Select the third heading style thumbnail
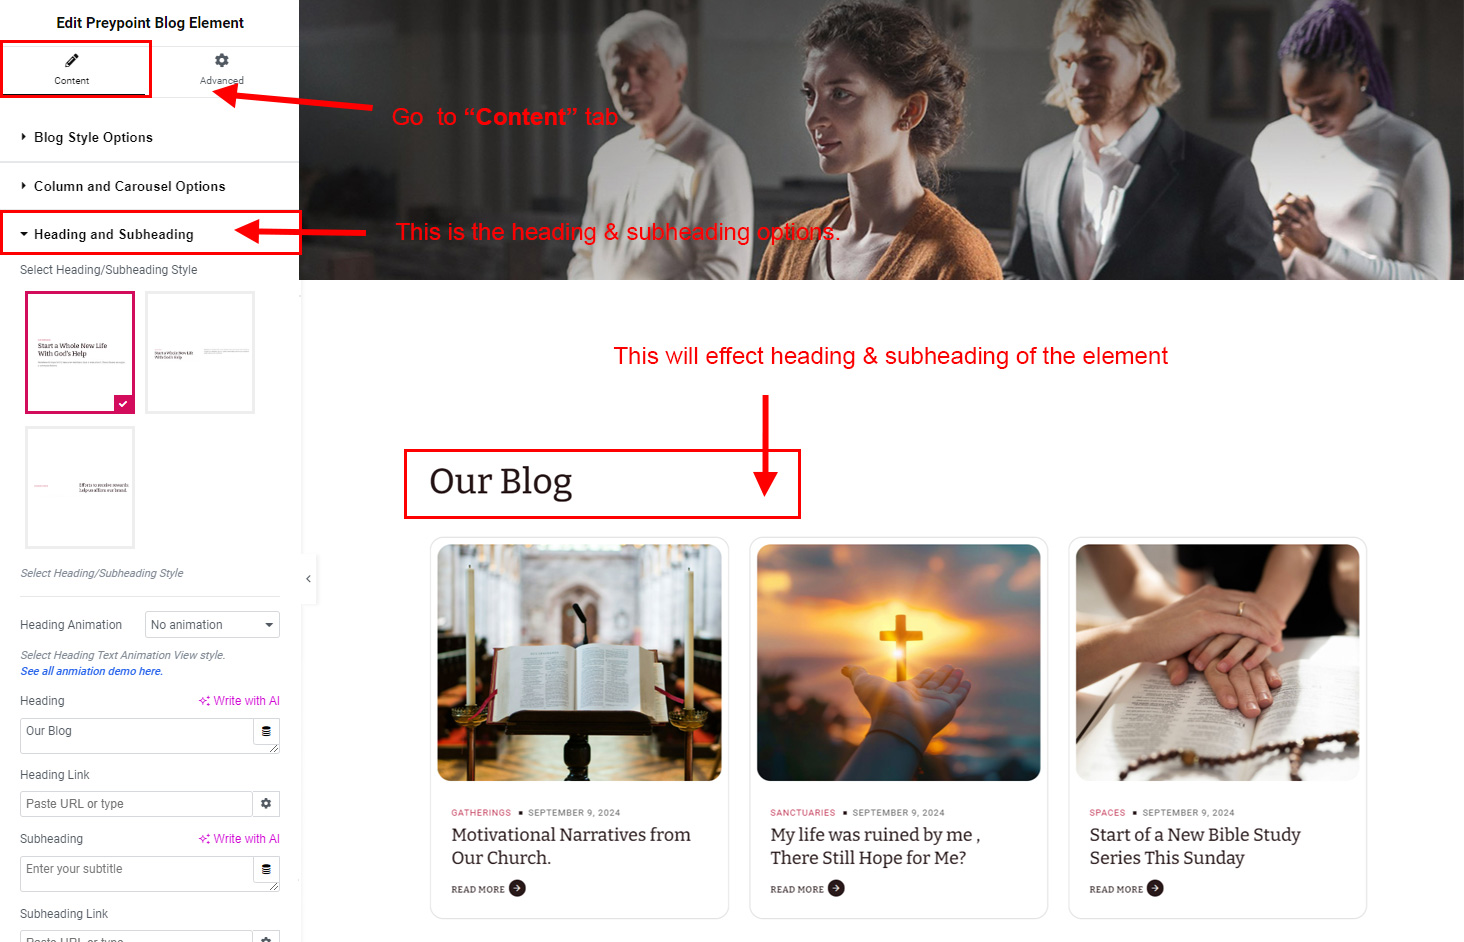 (x=80, y=487)
